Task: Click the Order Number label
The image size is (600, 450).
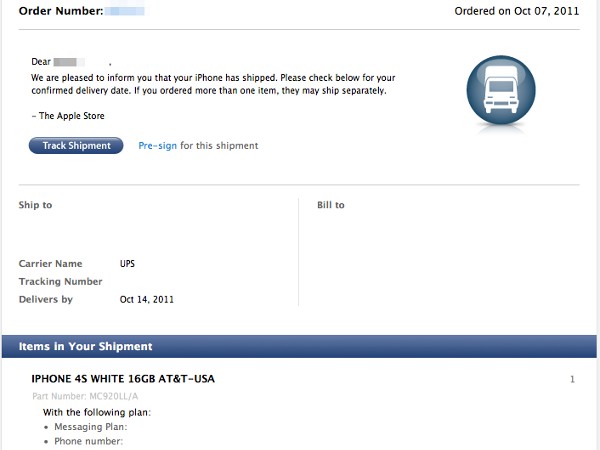Action: point(60,11)
